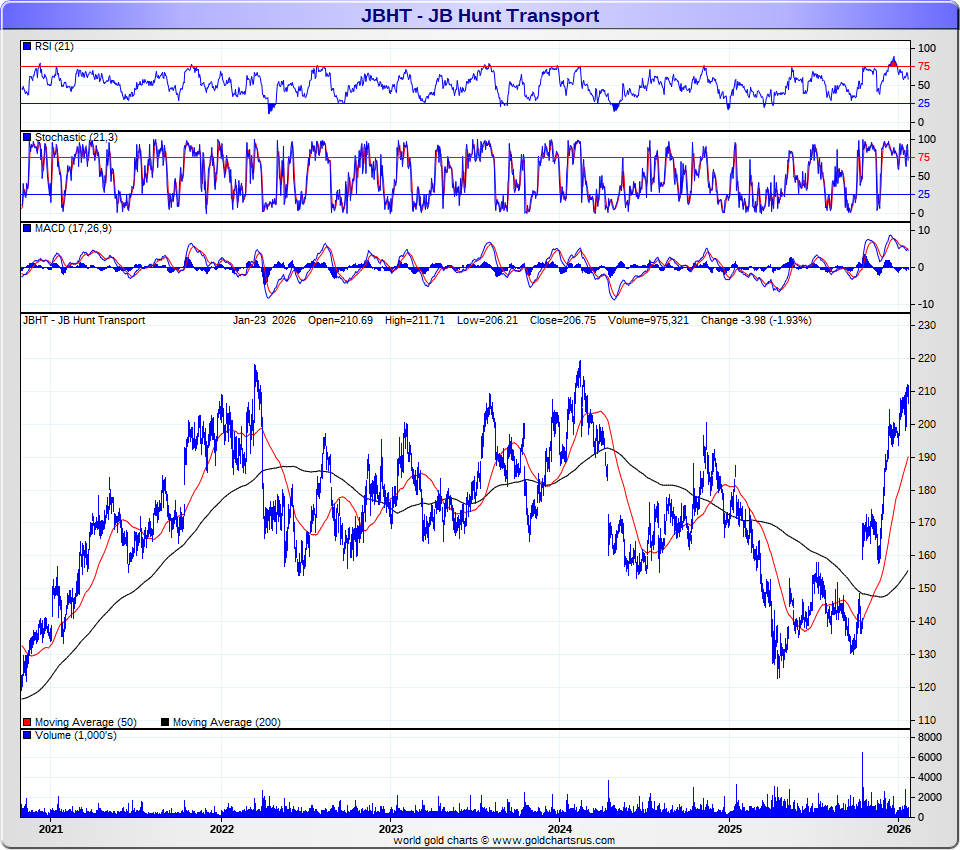Screen dimensions: 960x850
Task: Click the MACD (17,26,9) label
Action: pos(73,228)
